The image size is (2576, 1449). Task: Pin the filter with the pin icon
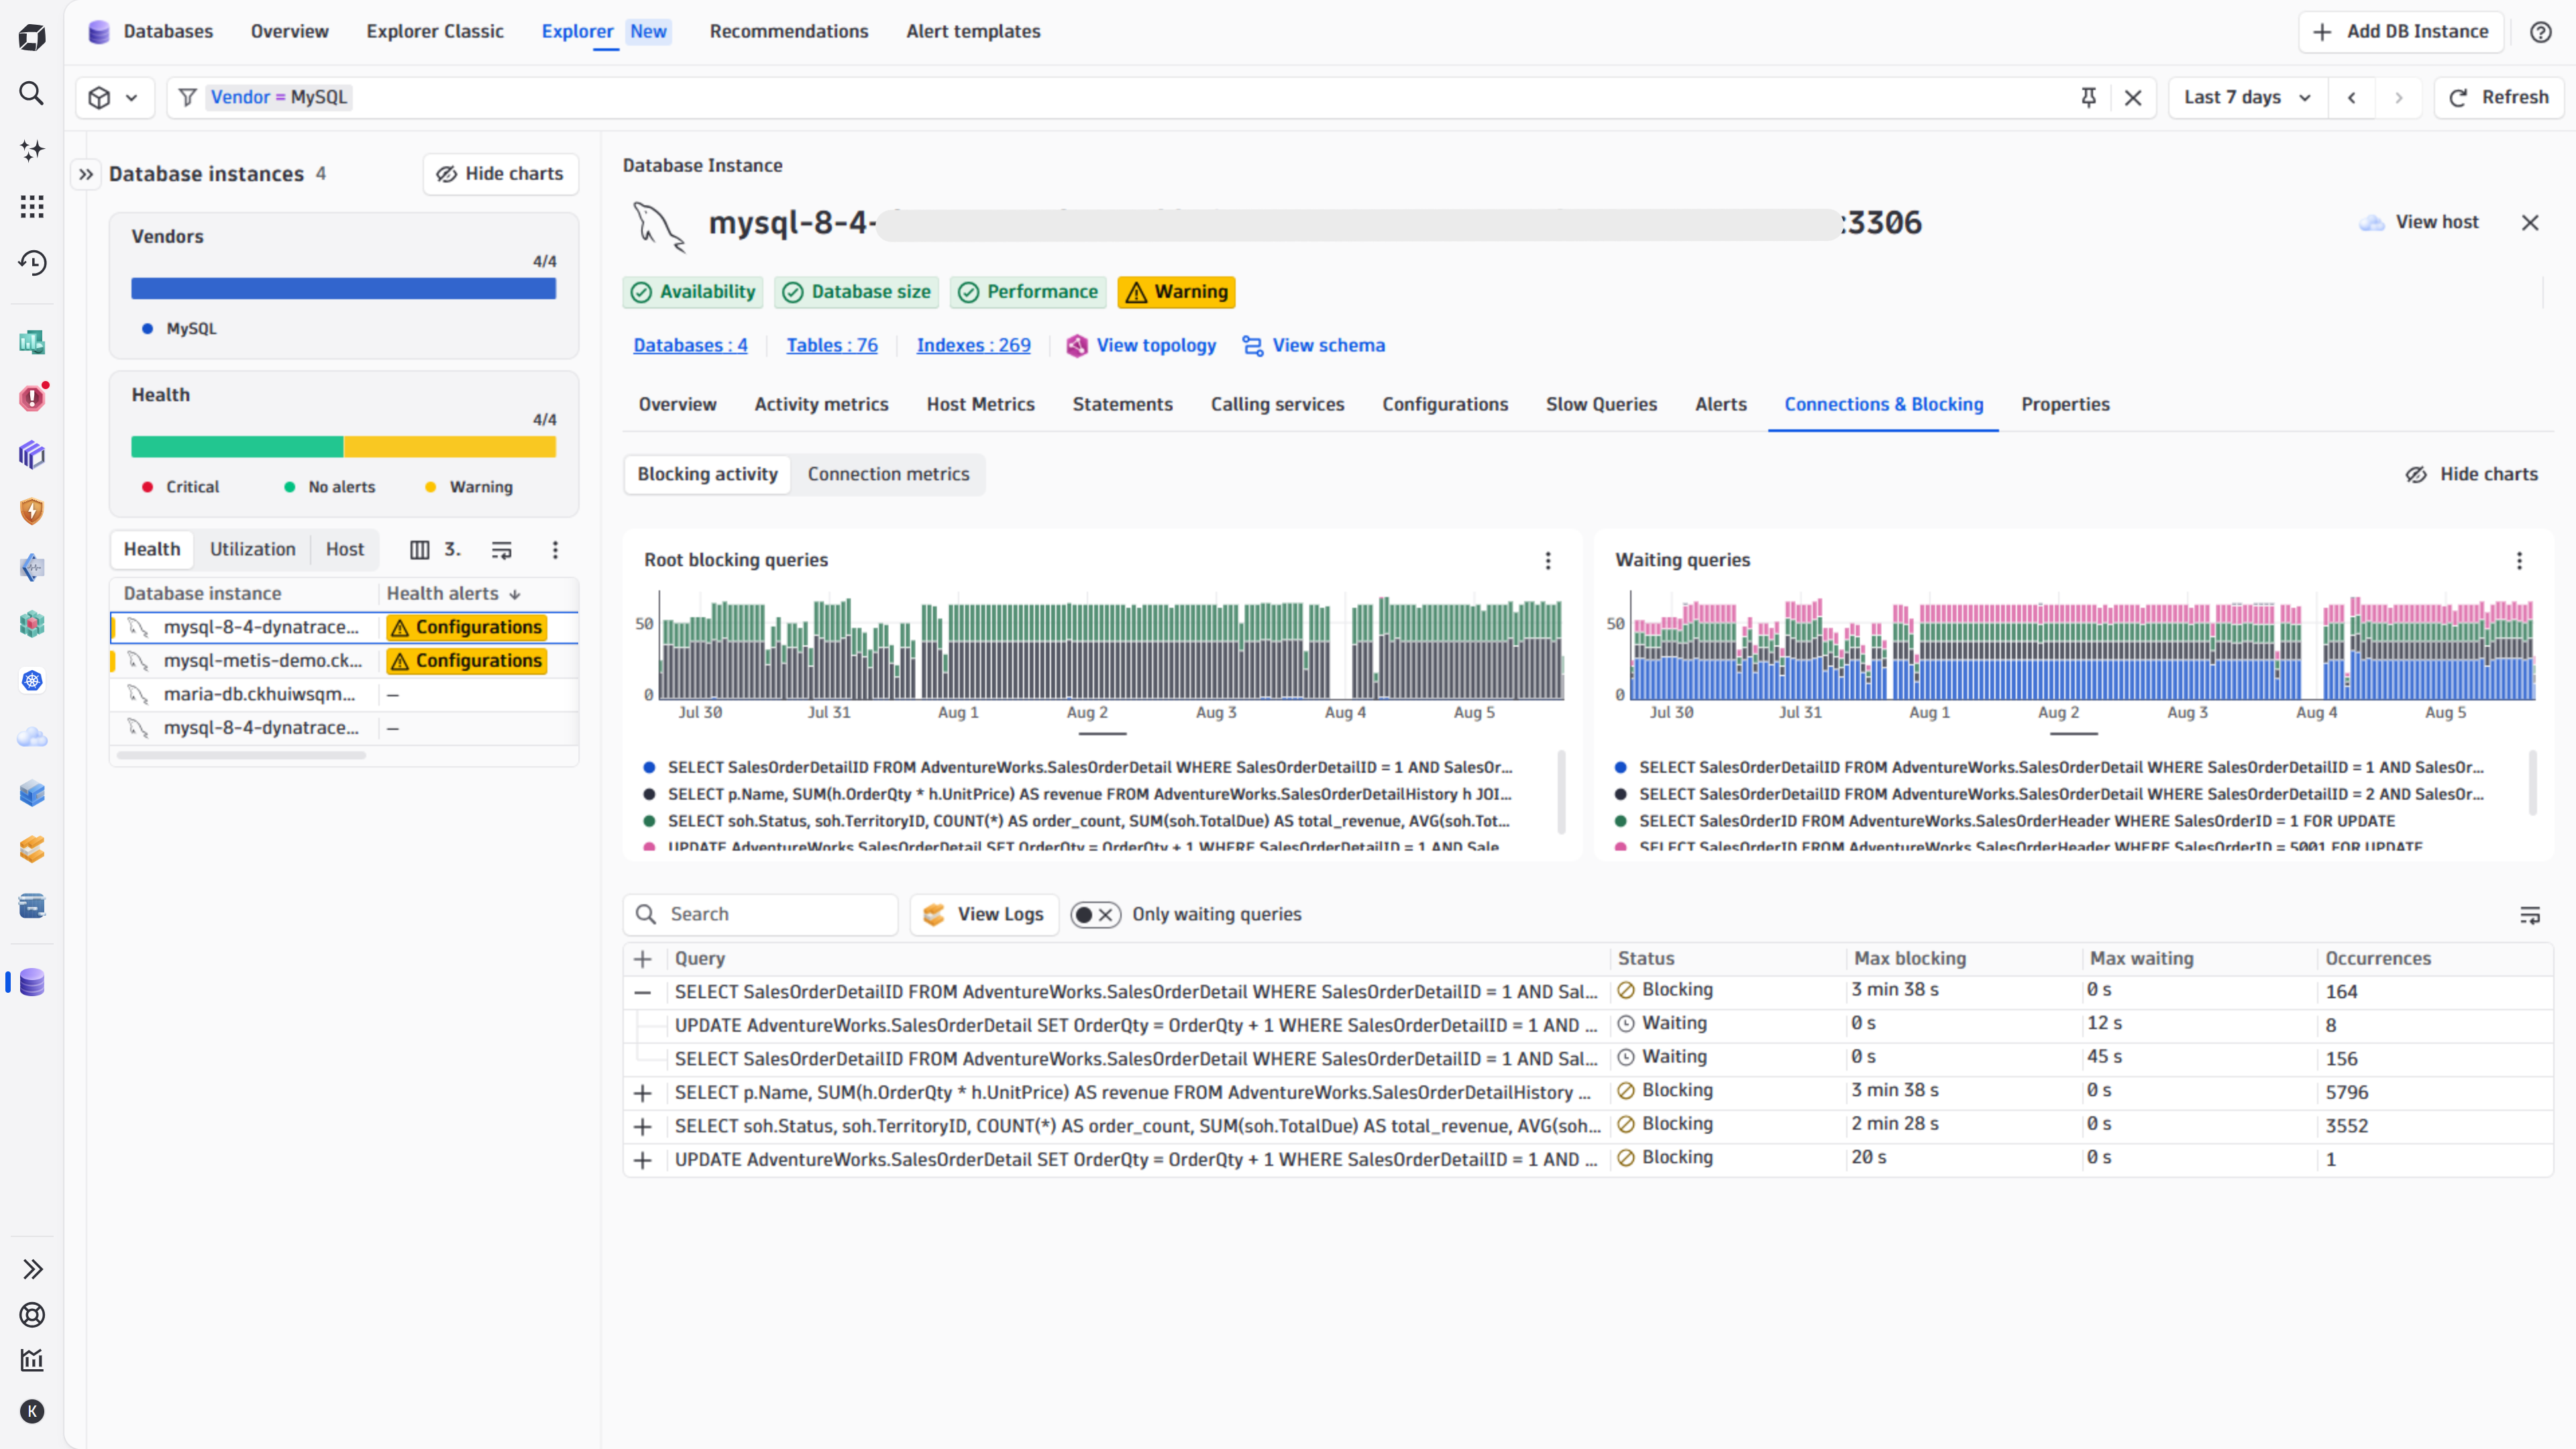[x=2088, y=97]
